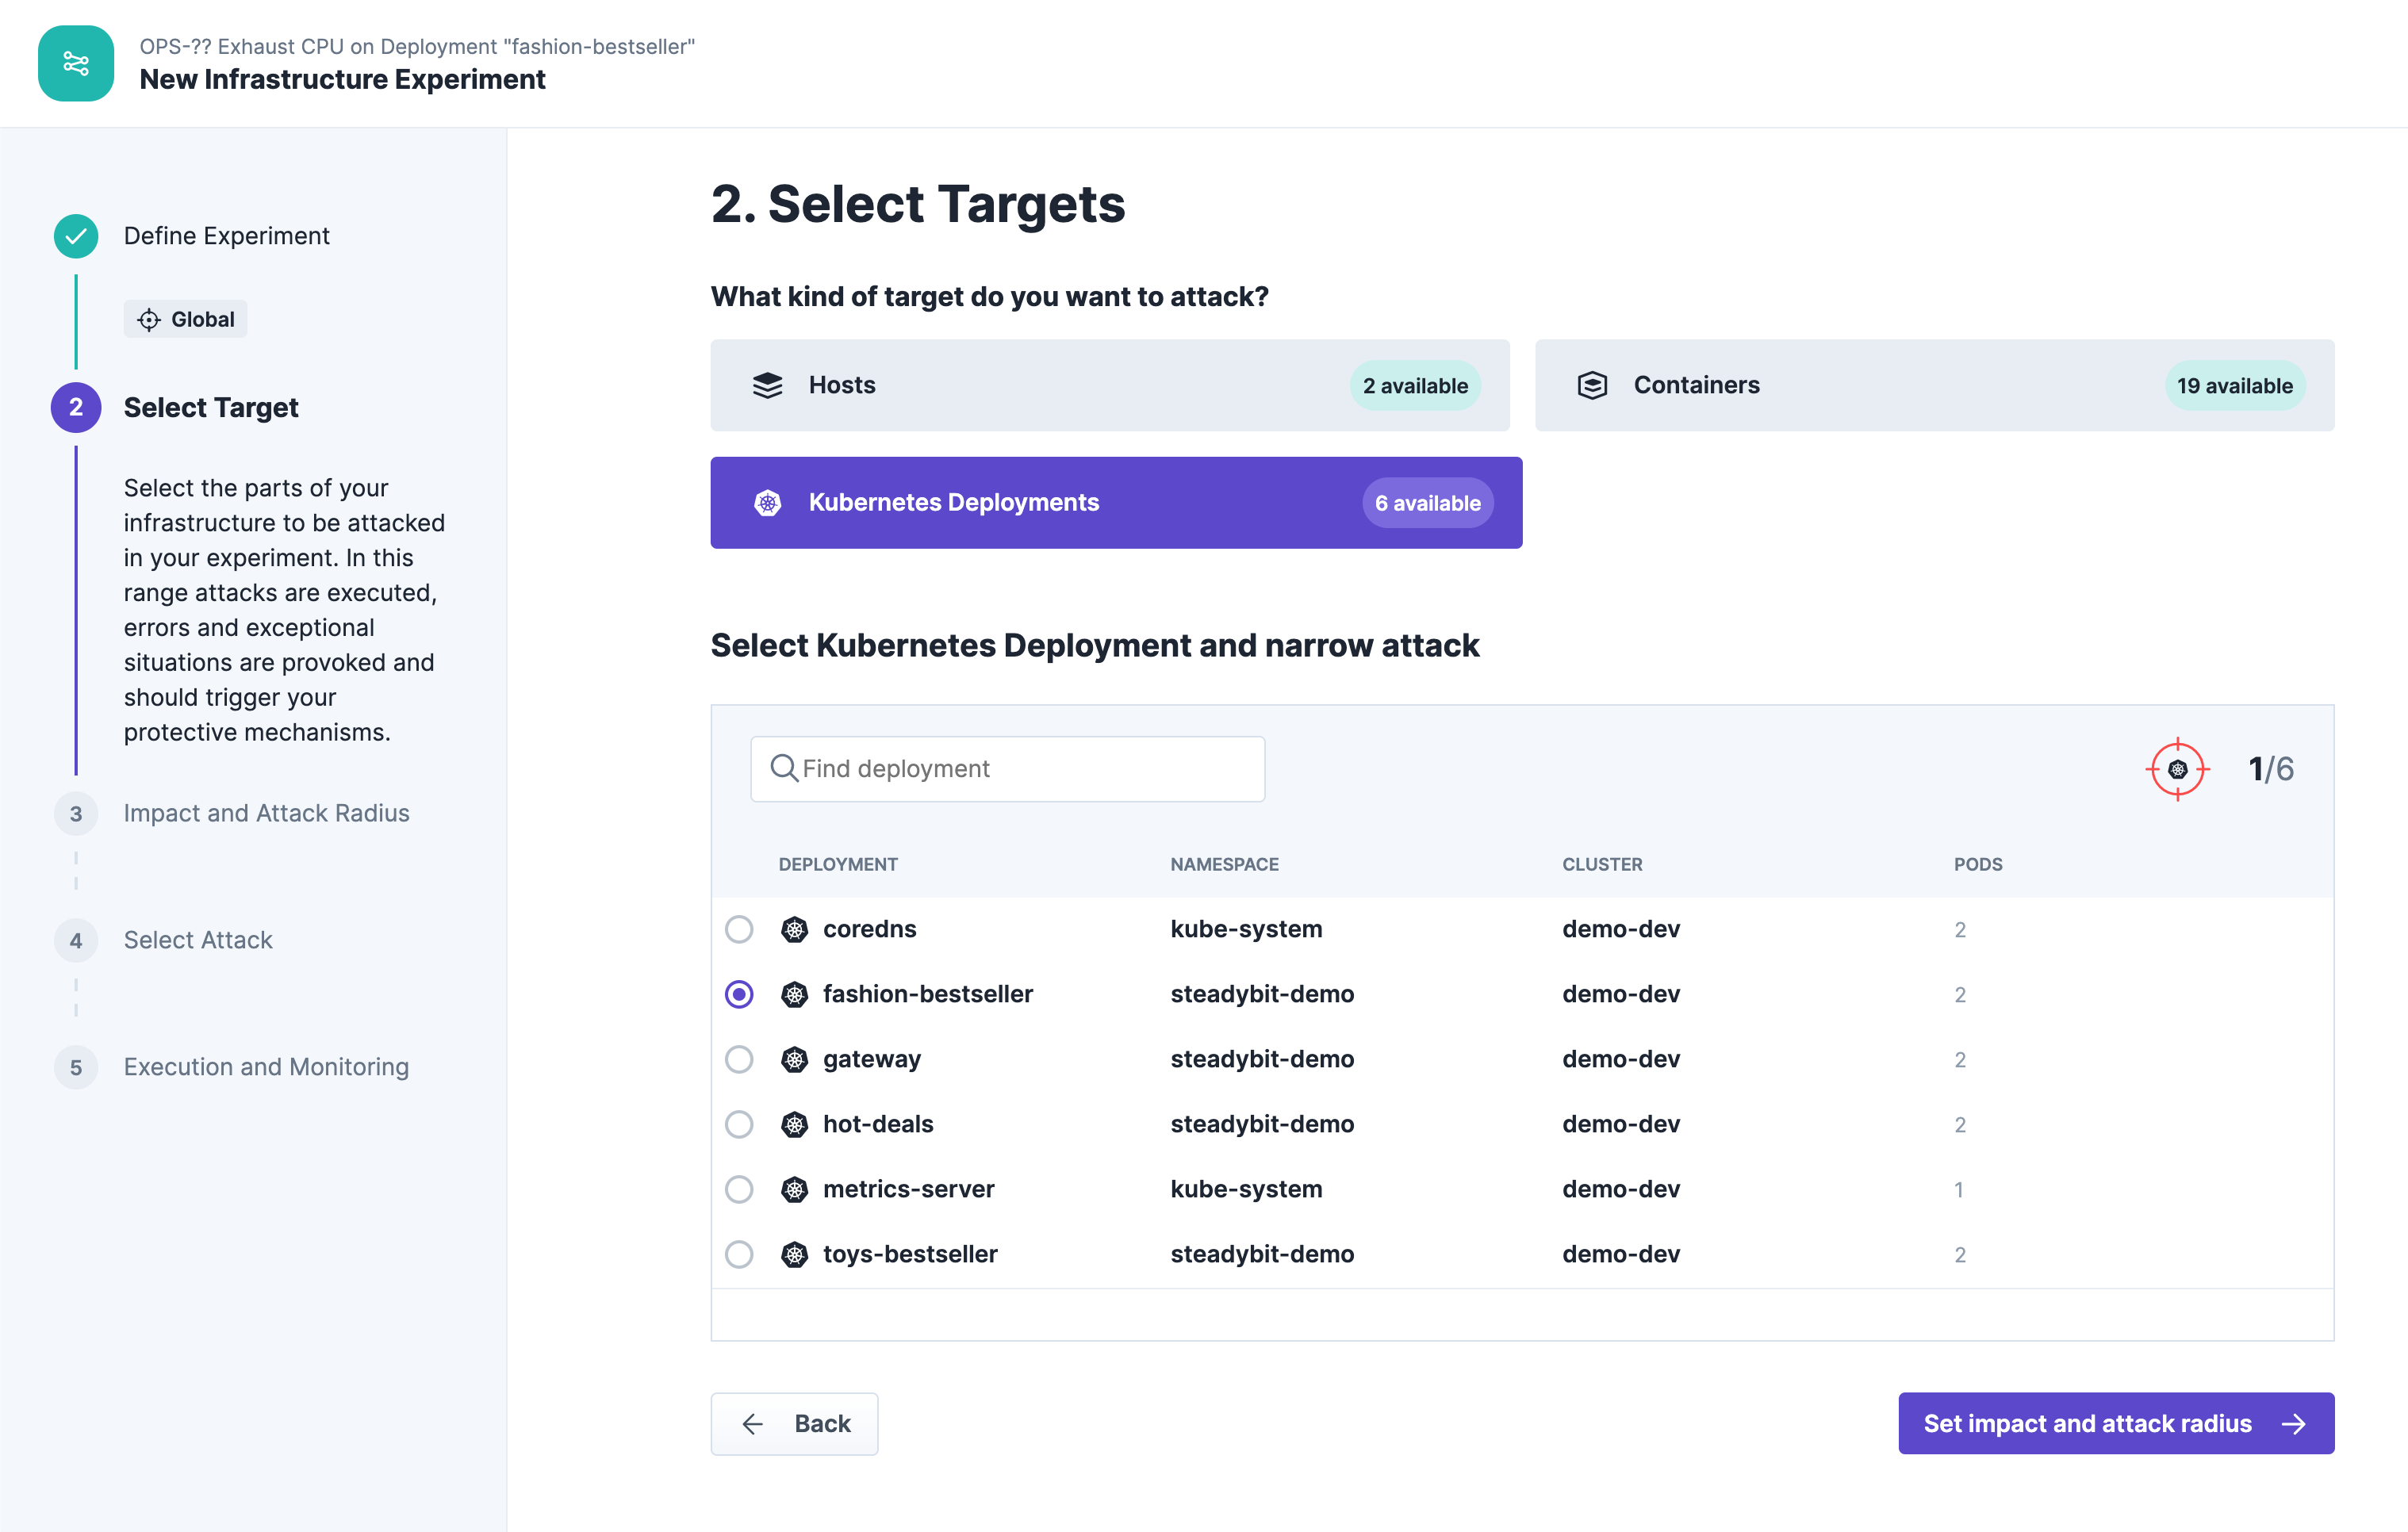Click the Back button

794,1423
